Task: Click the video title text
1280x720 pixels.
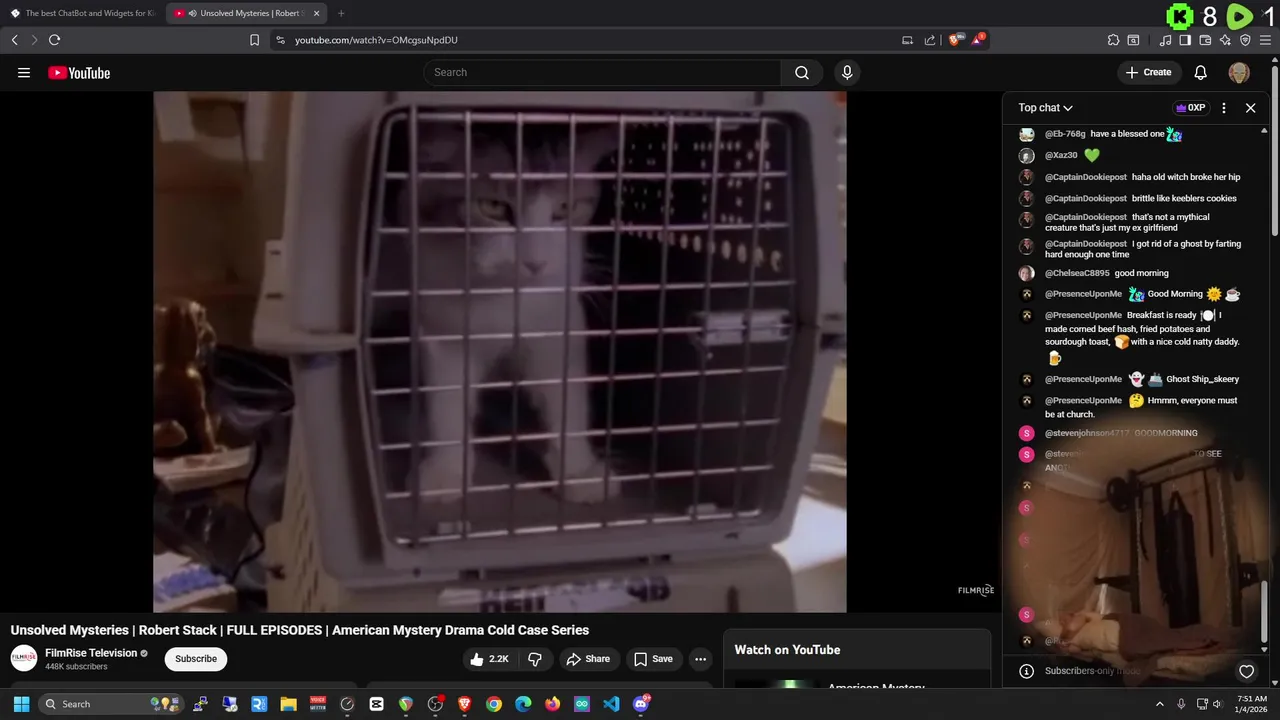Action: [300, 630]
